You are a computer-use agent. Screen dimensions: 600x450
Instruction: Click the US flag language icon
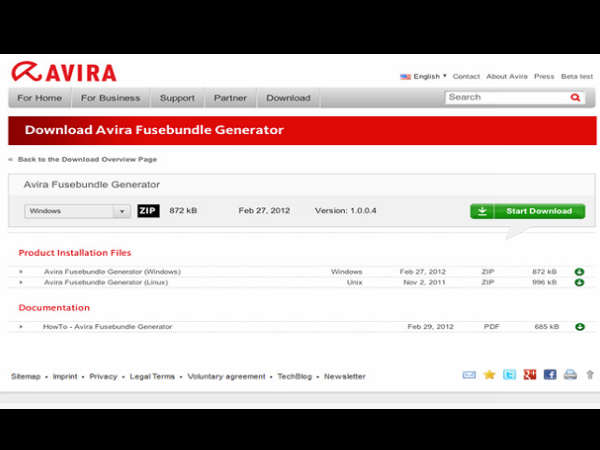(x=405, y=77)
